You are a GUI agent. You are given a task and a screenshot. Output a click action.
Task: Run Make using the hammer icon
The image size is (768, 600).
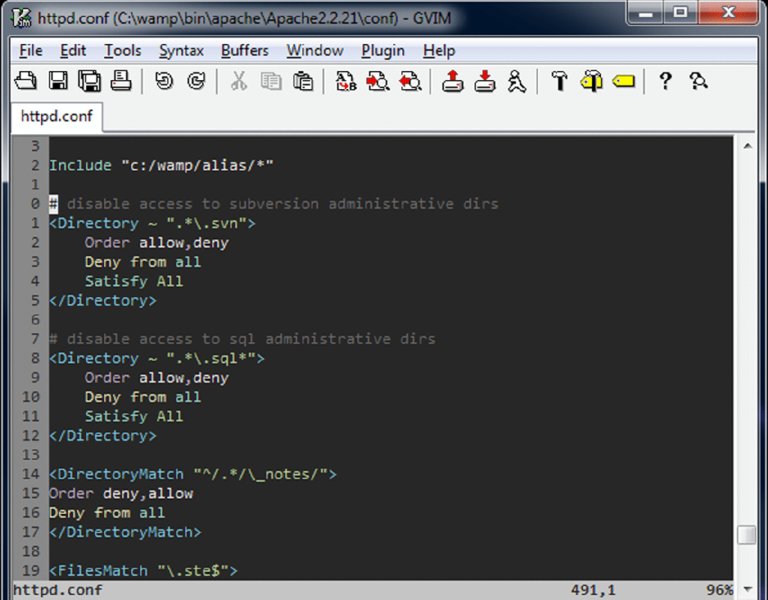tap(560, 82)
